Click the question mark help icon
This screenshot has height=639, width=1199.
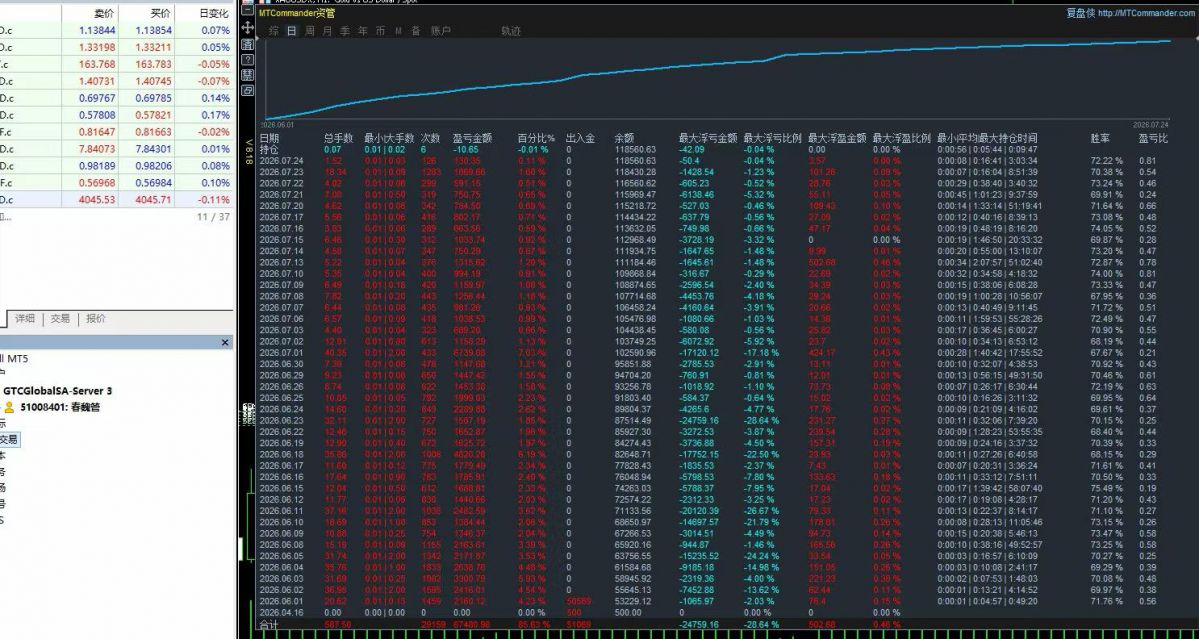(248, 60)
